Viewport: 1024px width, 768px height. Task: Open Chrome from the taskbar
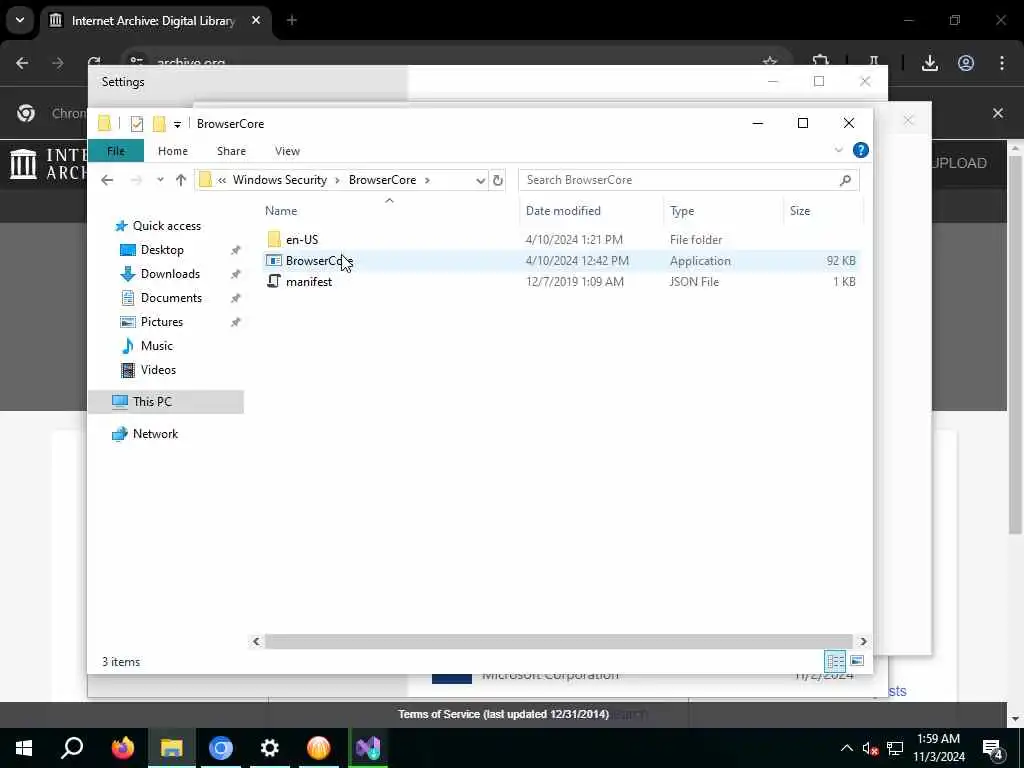pyautogui.click(x=221, y=748)
